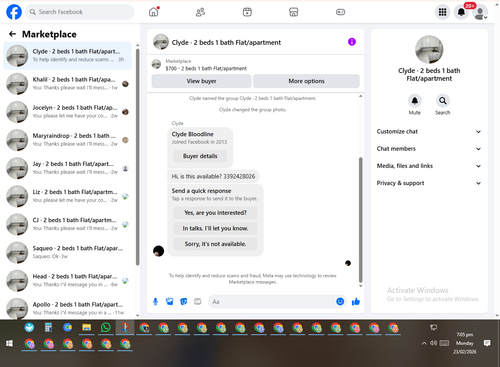Choose a GIF using the GIF icon
The image size is (500, 367).
(198, 302)
